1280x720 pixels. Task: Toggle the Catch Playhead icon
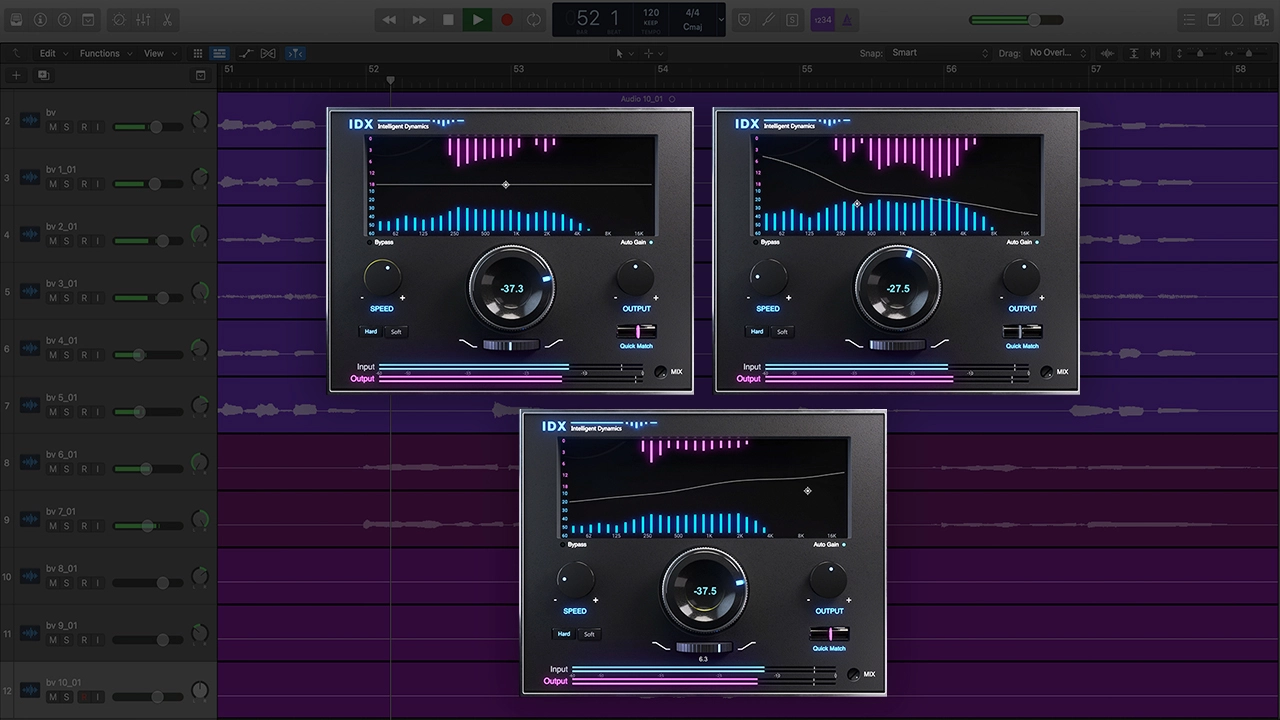tap(296, 53)
